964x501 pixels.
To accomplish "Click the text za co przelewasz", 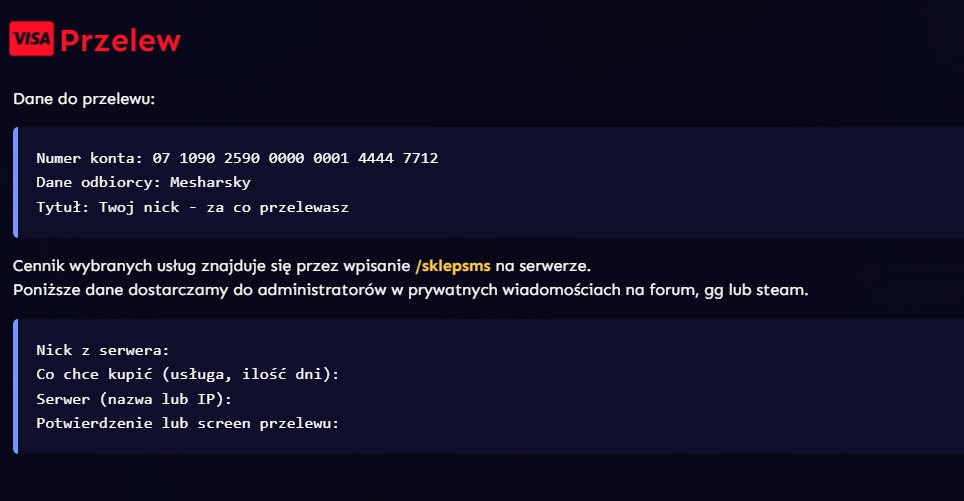I will point(277,207).
